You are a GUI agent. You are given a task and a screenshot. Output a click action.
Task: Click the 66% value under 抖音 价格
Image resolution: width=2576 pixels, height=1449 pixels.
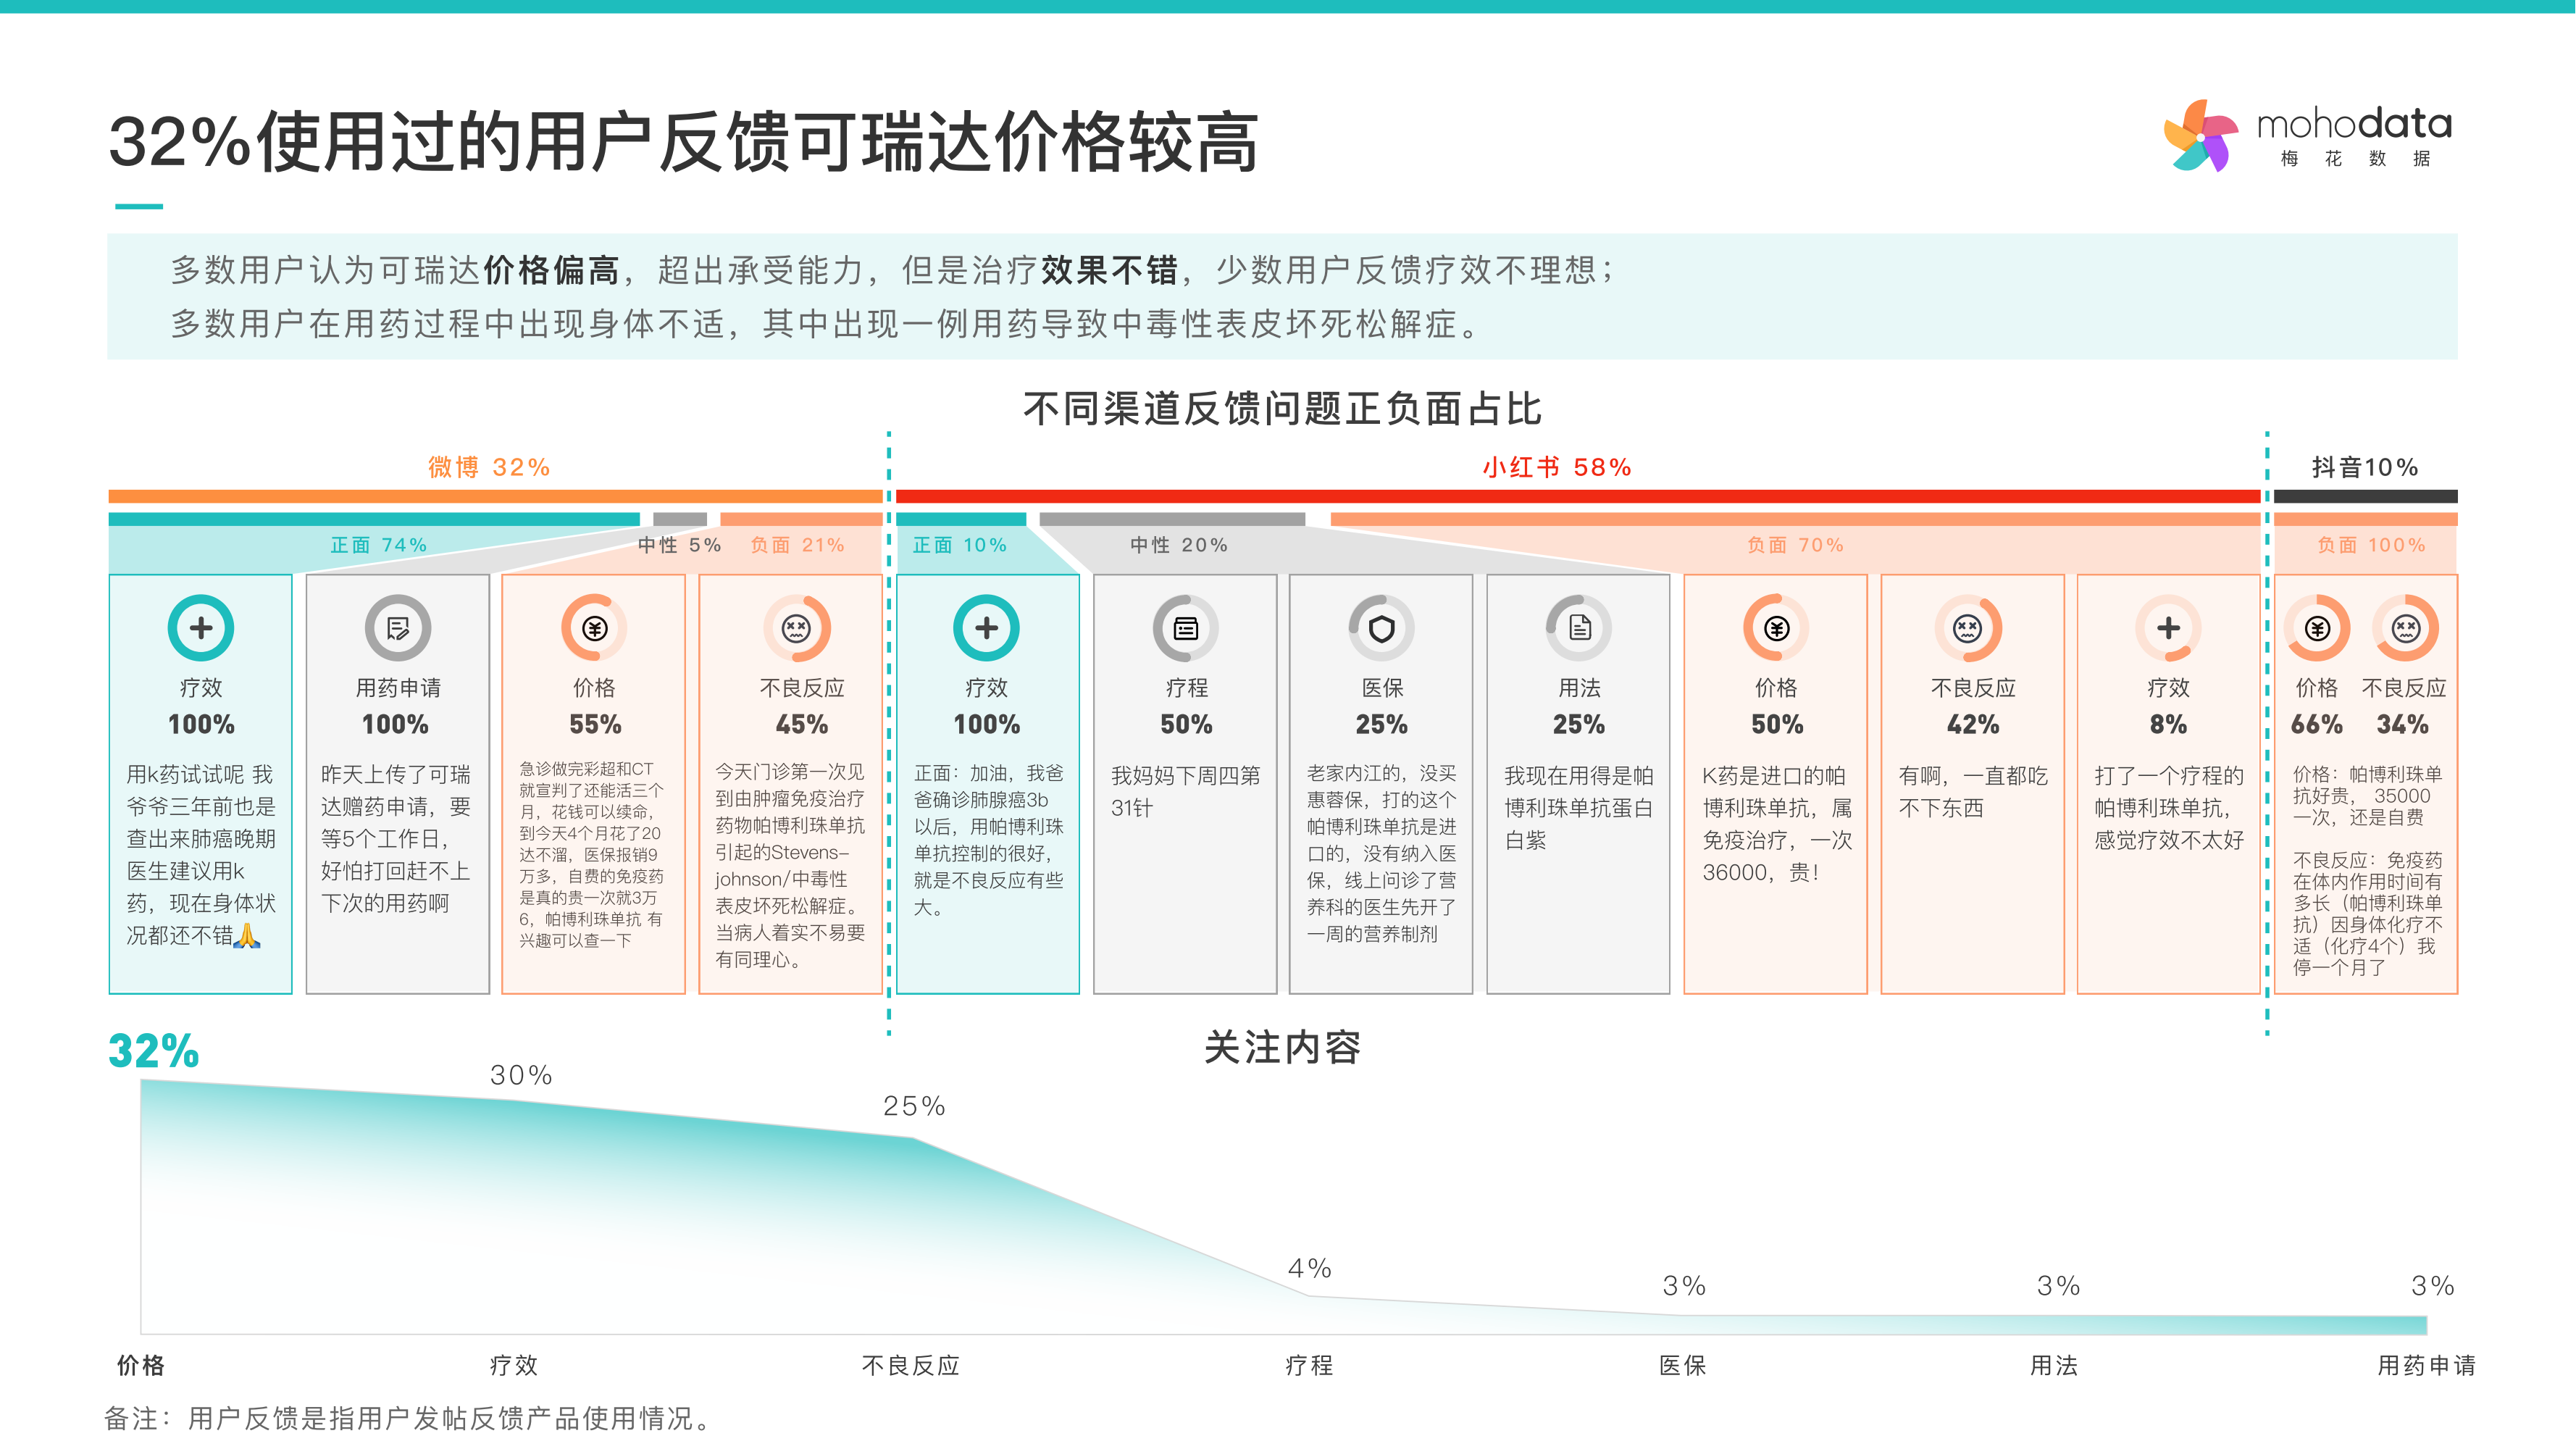pyautogui.click(x=2317, y=724)
